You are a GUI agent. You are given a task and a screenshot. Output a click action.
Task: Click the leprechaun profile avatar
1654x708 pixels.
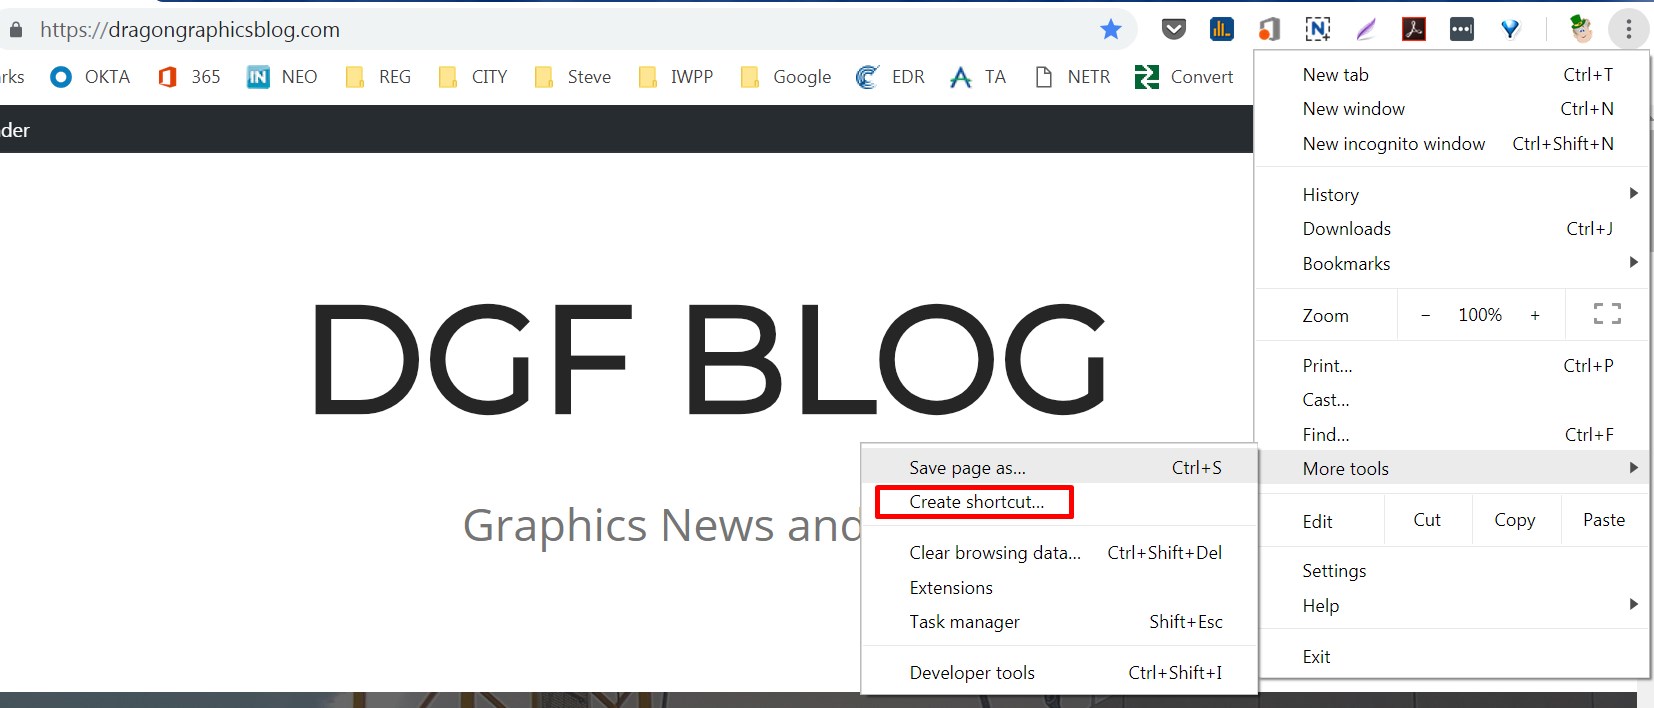(x=1580, y=29)
